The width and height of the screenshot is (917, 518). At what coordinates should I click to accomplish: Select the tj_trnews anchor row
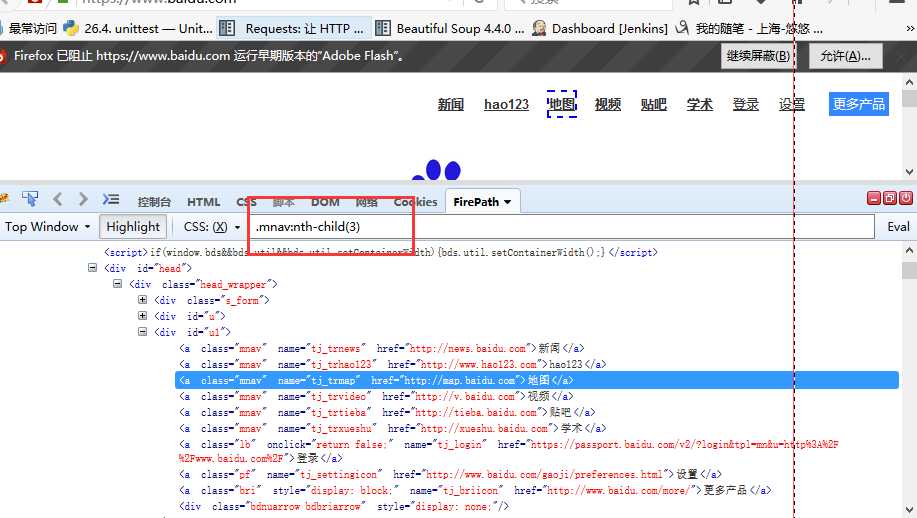click(381, 348)
